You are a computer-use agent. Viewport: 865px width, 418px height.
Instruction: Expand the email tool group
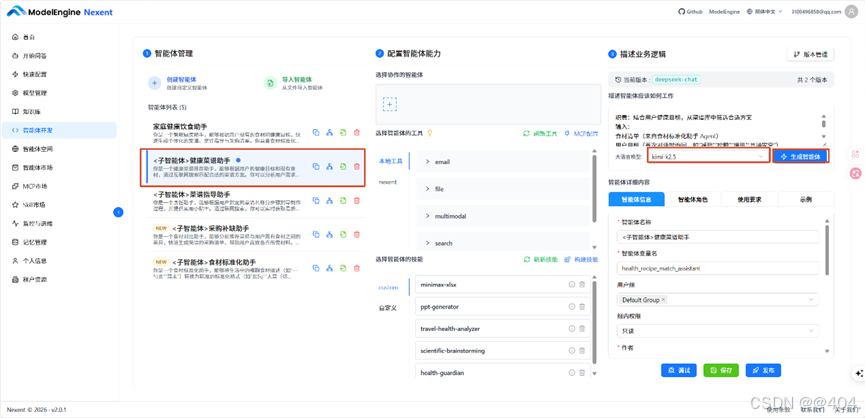coord(503,162)
